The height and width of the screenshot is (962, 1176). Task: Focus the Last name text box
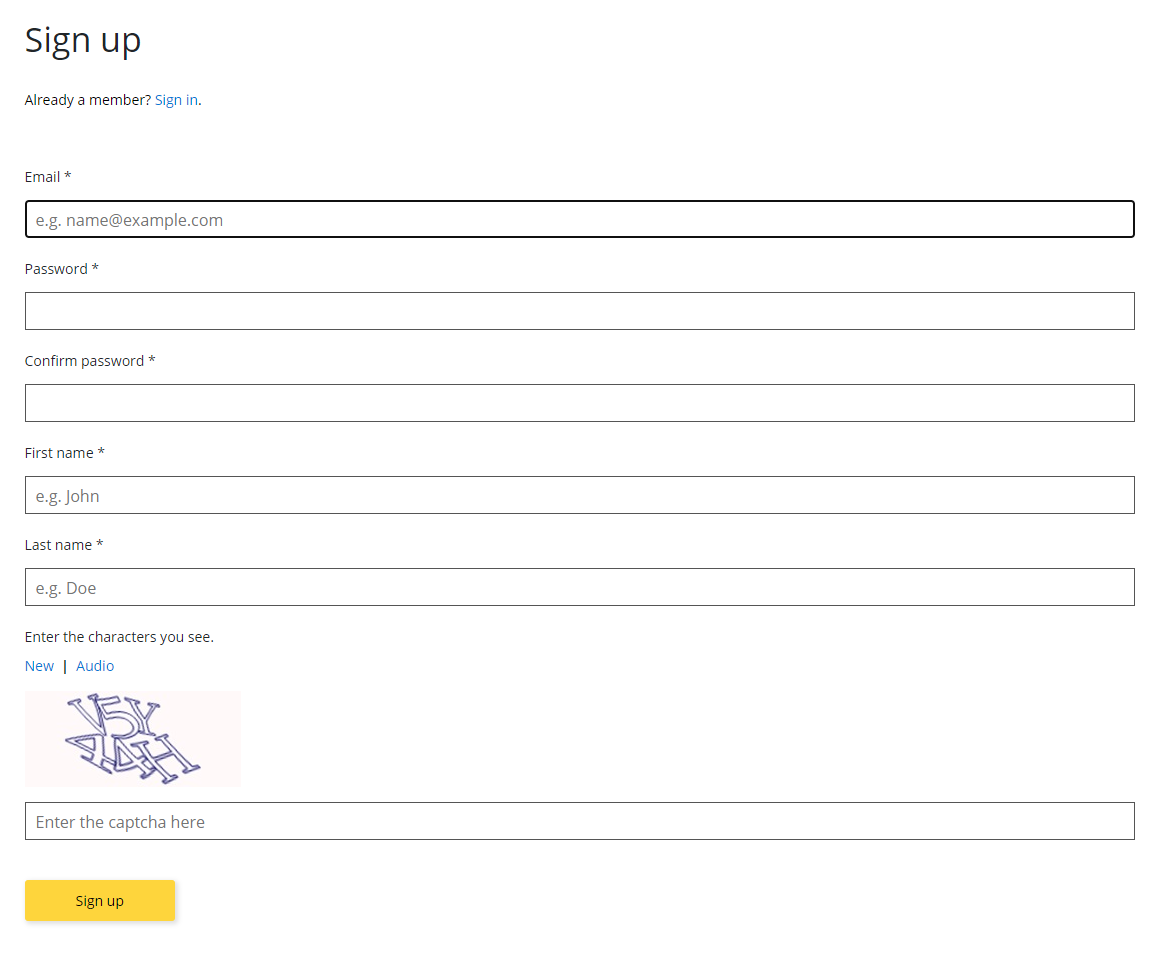pyautogui.click(x=579, y=587)
